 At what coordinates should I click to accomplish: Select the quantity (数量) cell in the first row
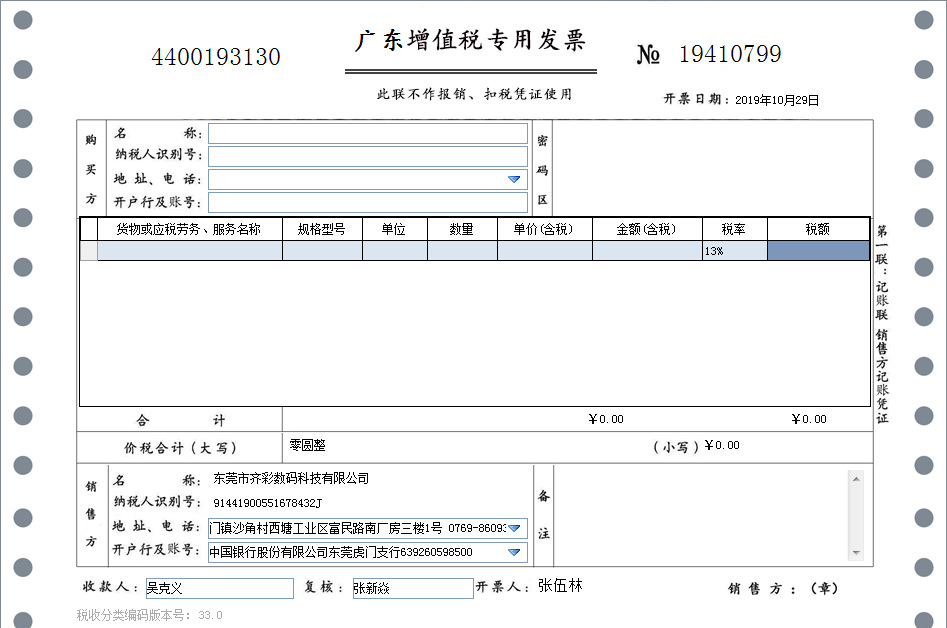[463, 251]
